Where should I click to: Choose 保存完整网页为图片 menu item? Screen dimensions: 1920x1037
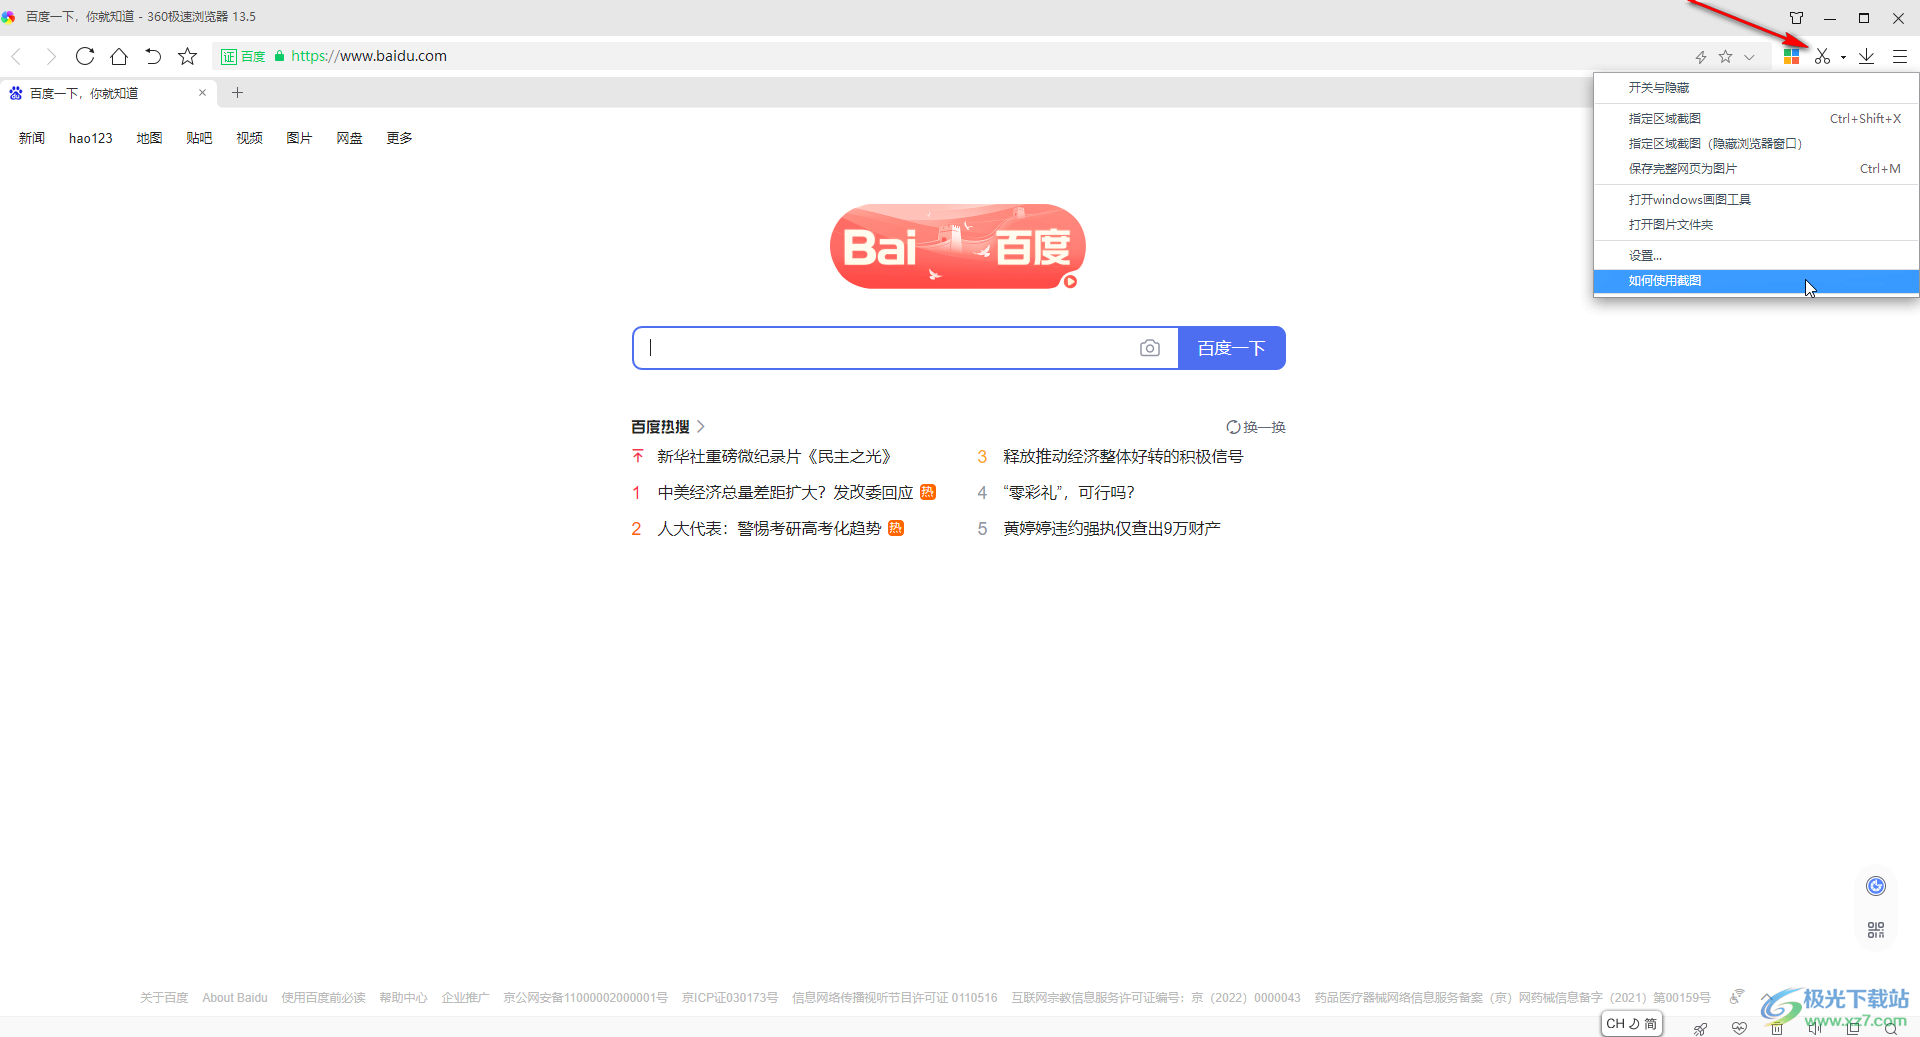(x=1756, y=168)
